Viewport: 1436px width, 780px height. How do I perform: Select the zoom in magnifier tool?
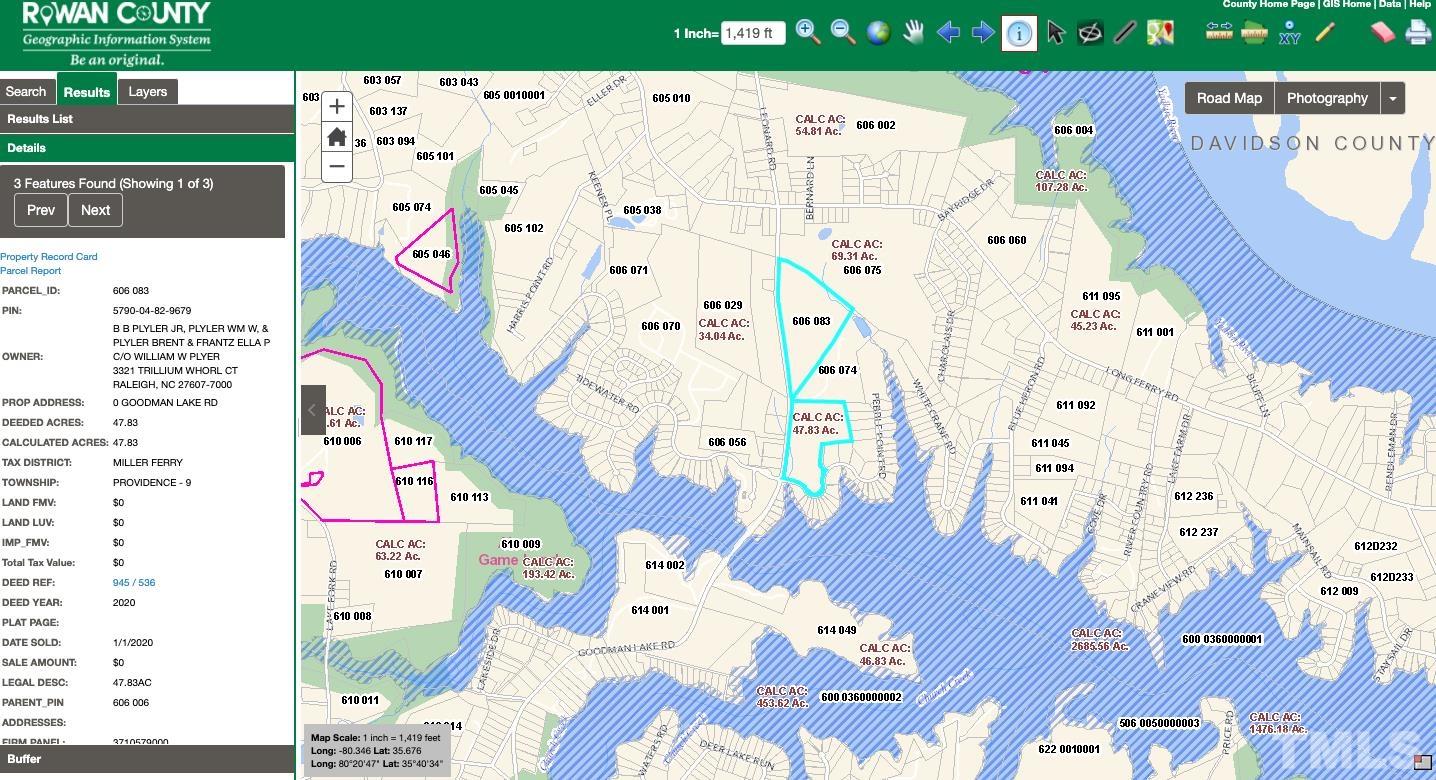(x=808, y=32)
